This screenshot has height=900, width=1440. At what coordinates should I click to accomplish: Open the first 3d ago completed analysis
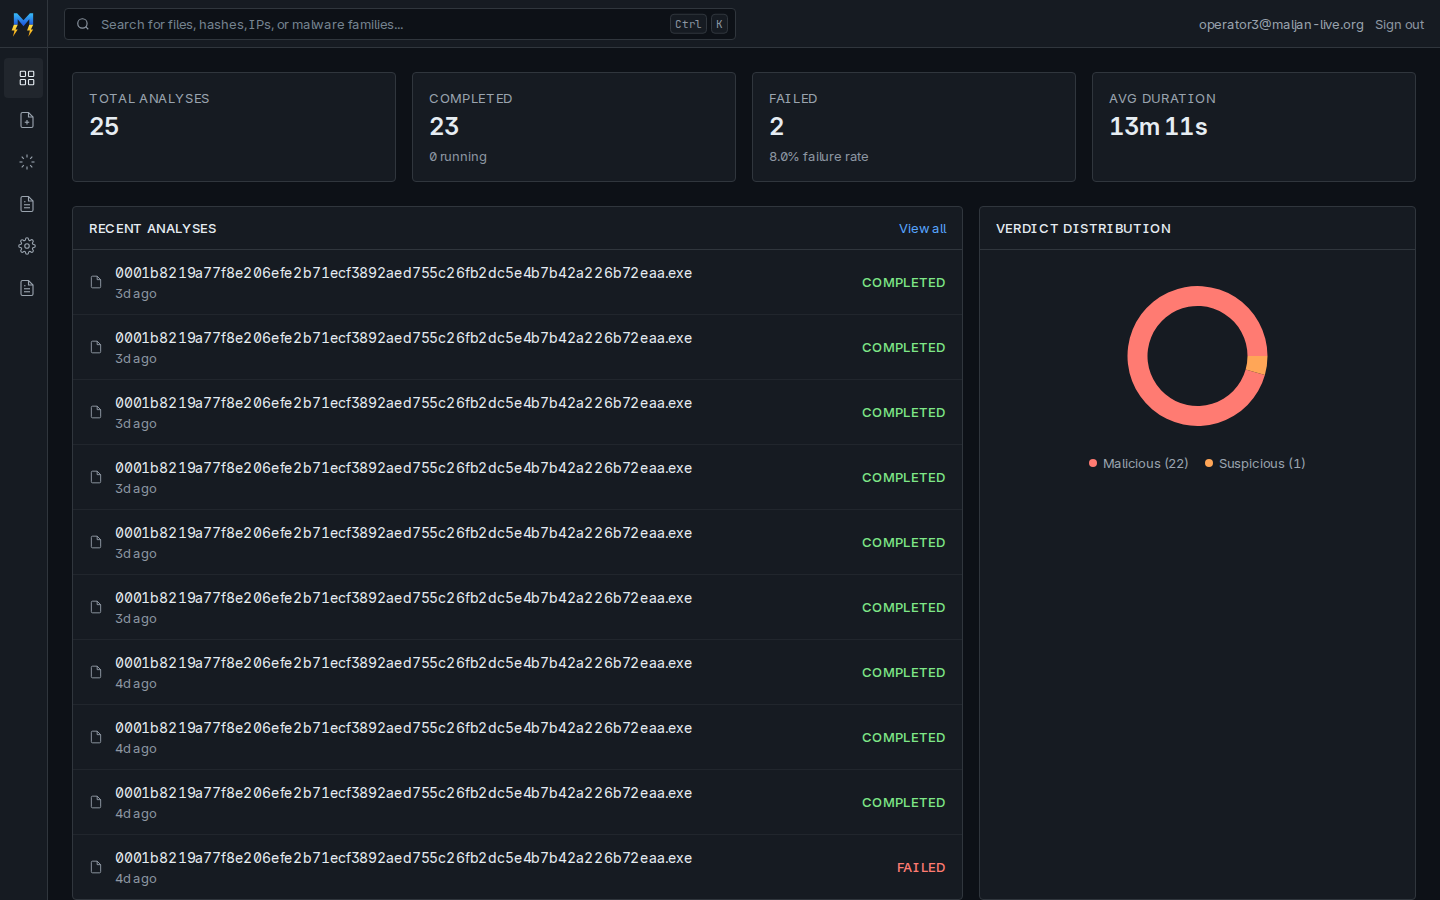(x=517, y=282)
